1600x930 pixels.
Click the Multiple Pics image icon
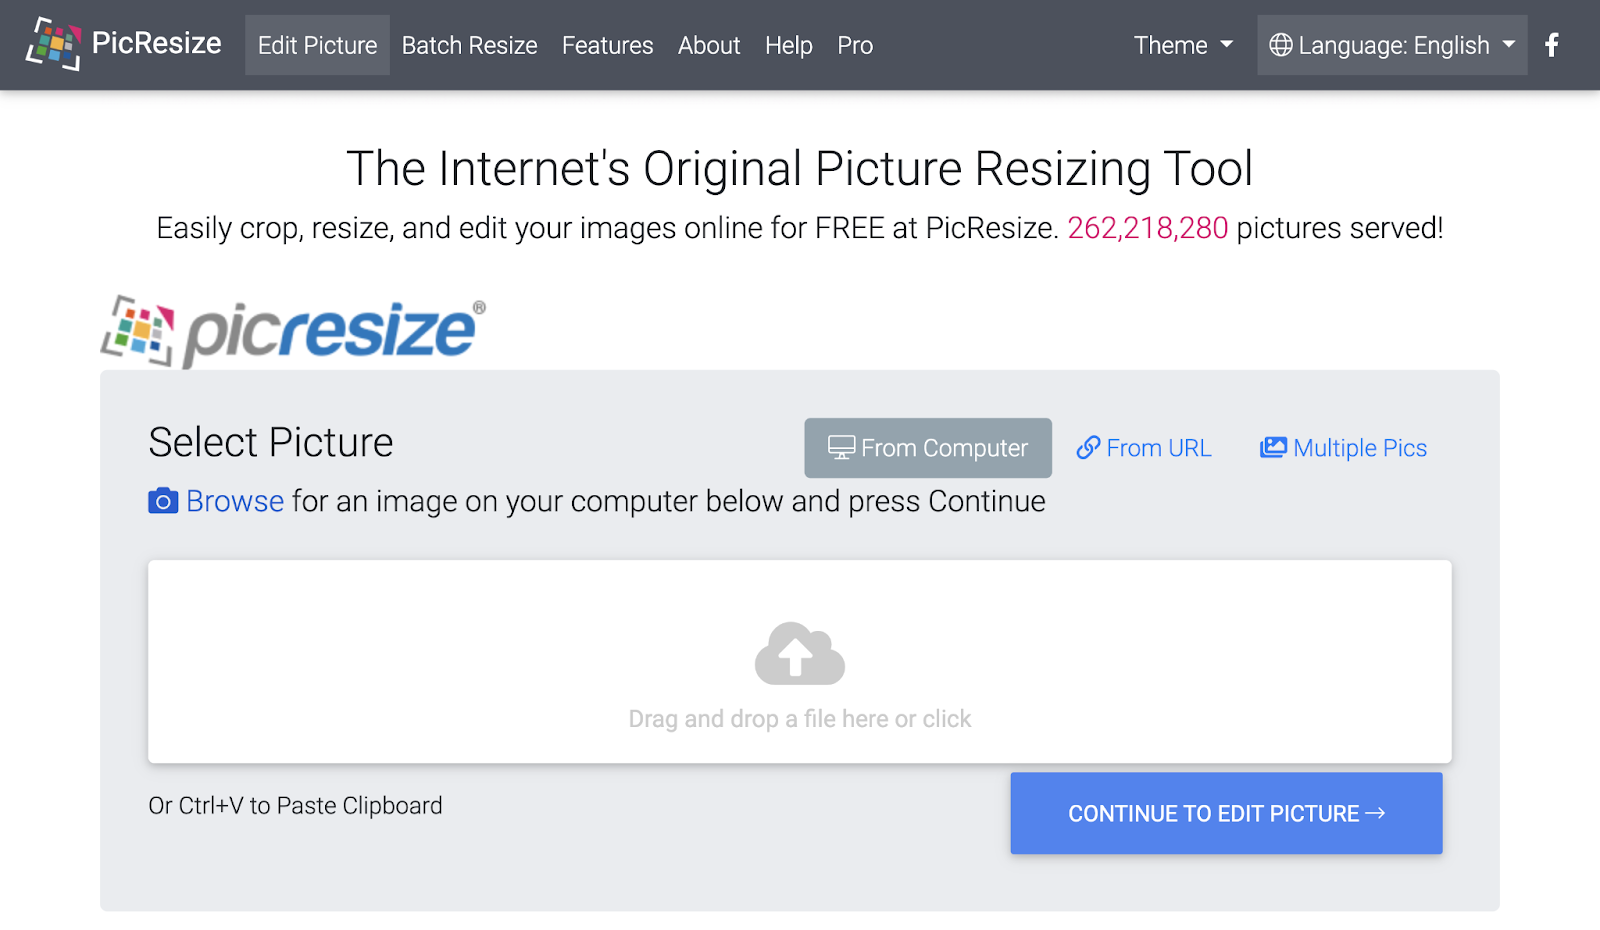click(1272, 447)
